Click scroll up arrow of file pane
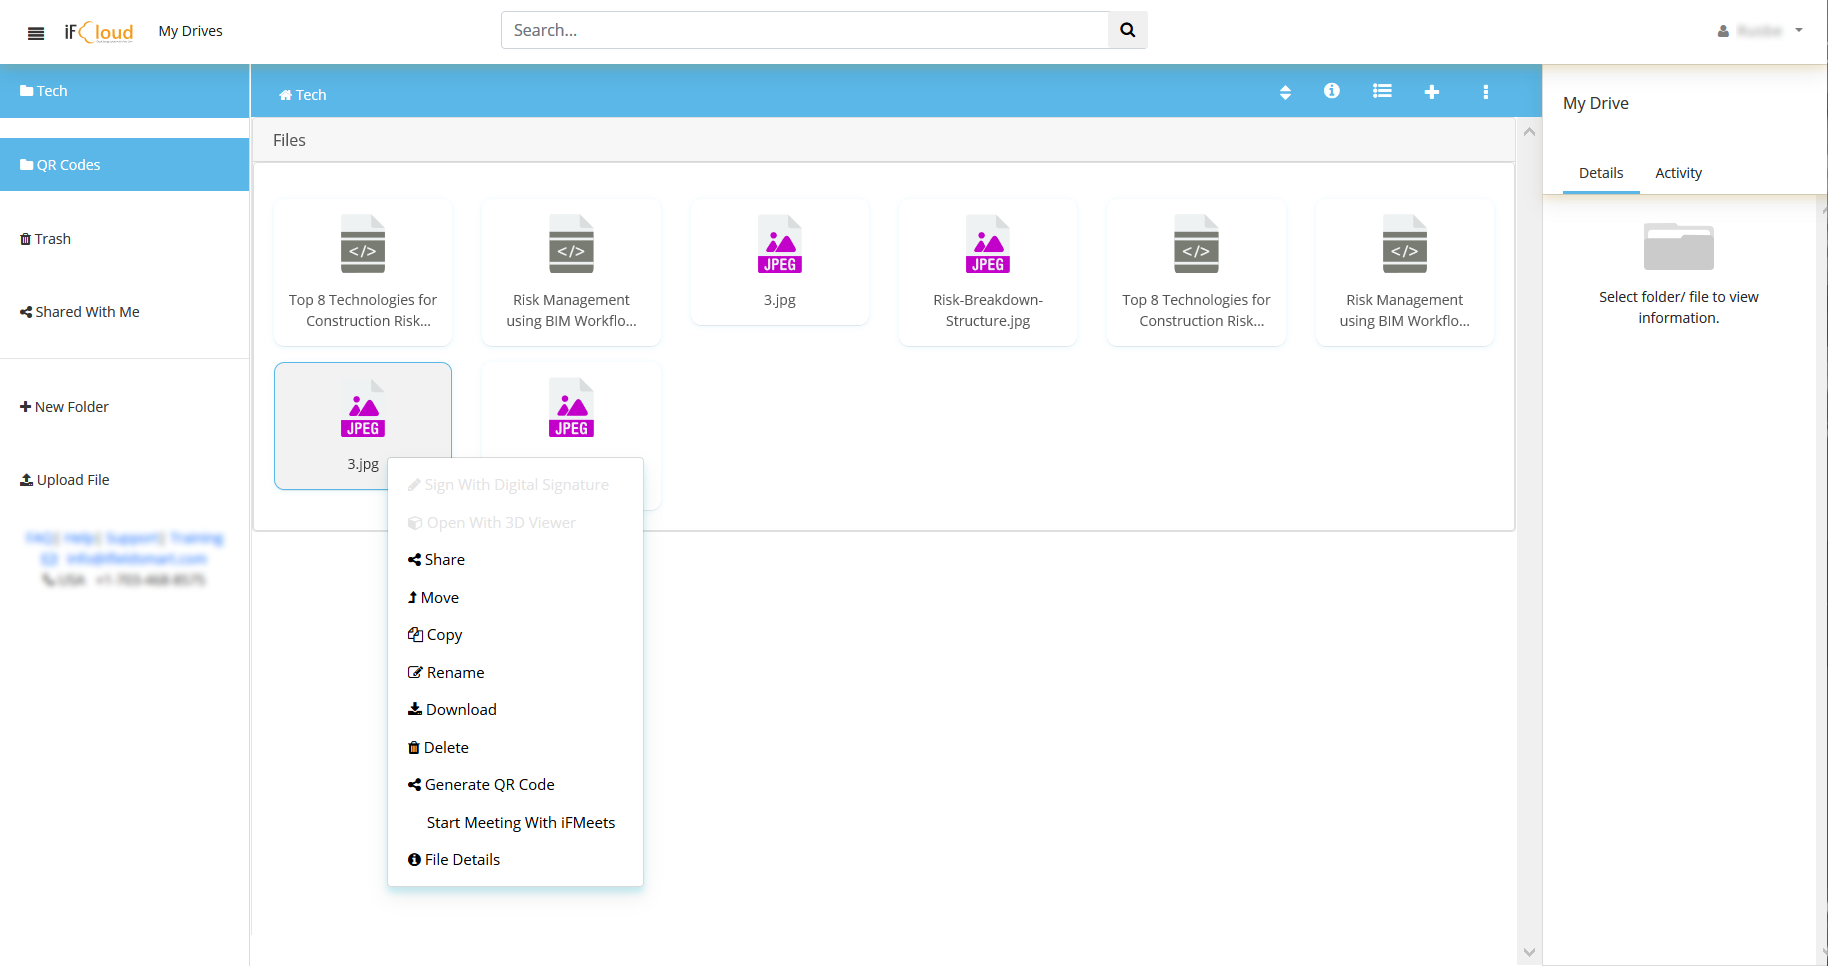Image resolution: width=1828 pixels, height=966 pixels. click(1529, 131)
